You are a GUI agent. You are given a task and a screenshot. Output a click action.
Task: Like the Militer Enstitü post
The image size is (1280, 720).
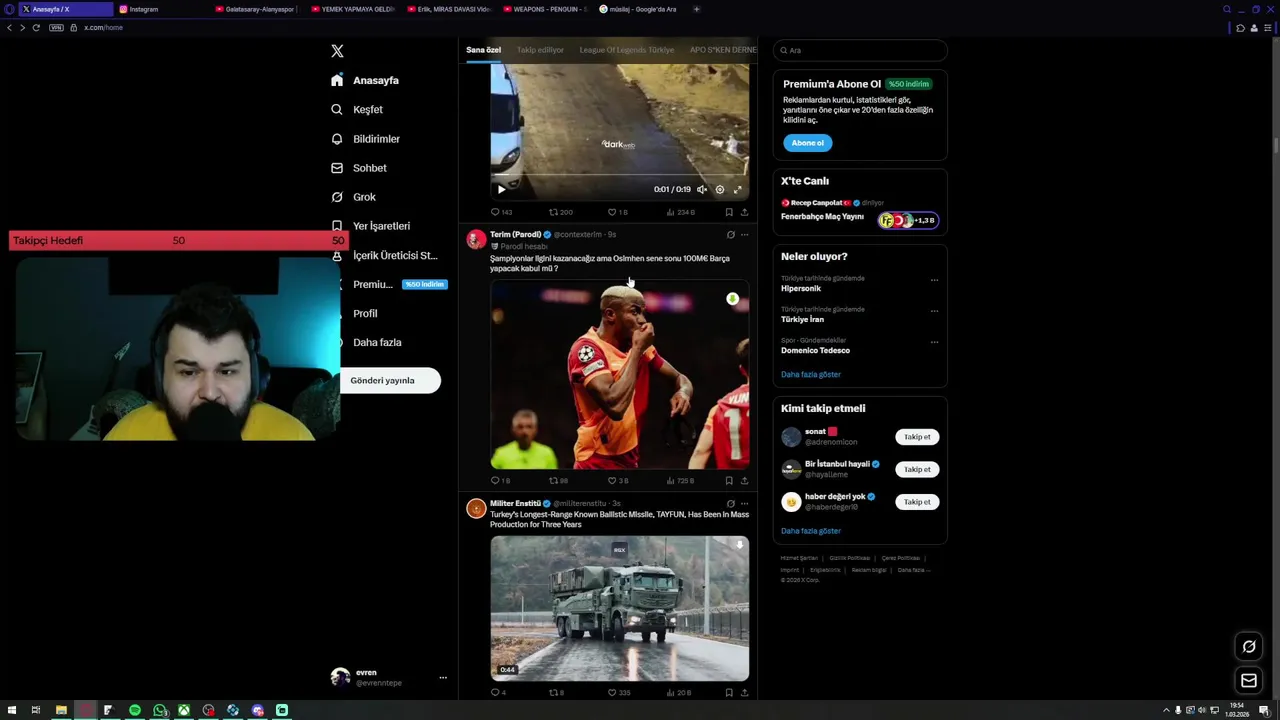tap(619, 692)
